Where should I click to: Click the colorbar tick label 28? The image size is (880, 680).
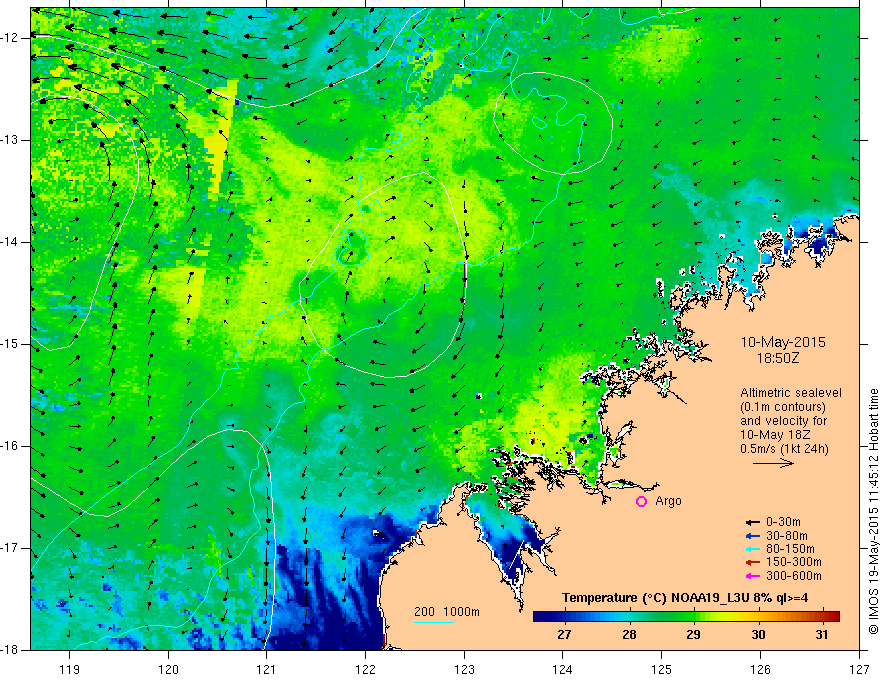[629, 635]
